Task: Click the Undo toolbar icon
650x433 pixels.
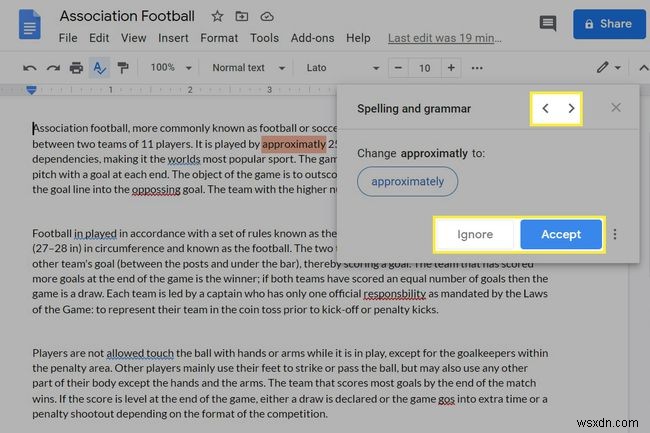Action: pos(29,68)
